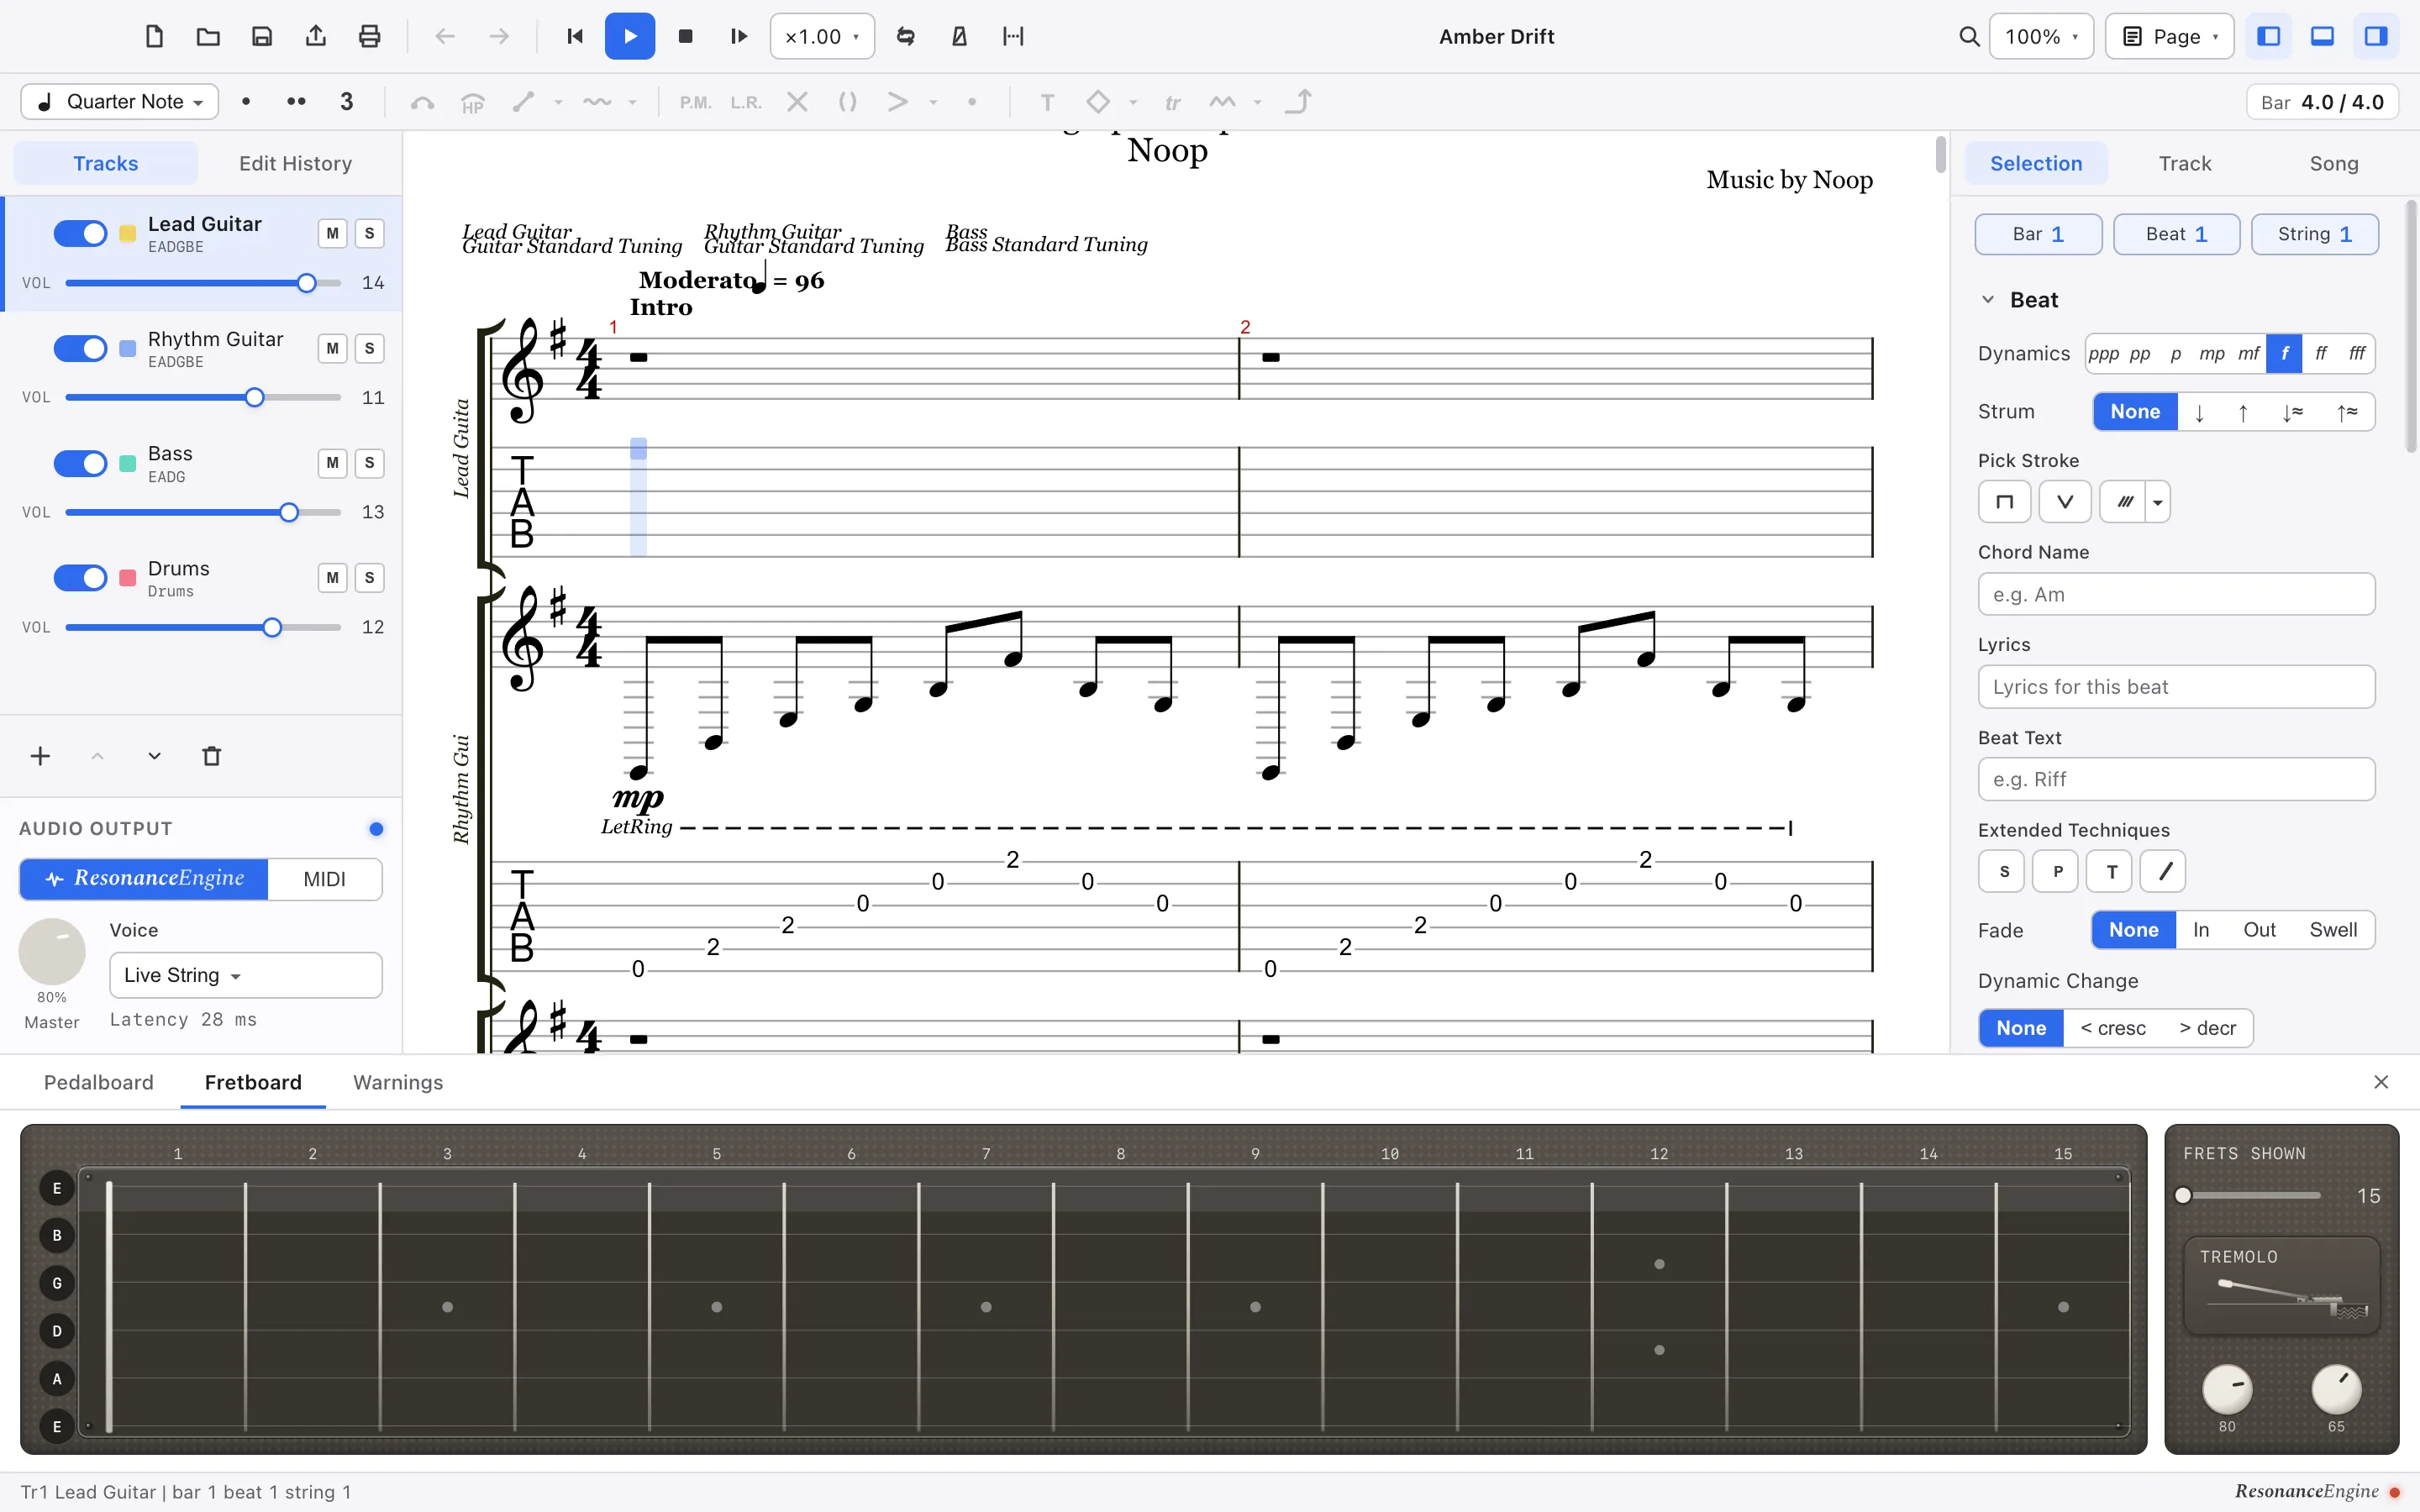
Task: Toggle the right sidebar panel icon
Action: coord(2376,37)
